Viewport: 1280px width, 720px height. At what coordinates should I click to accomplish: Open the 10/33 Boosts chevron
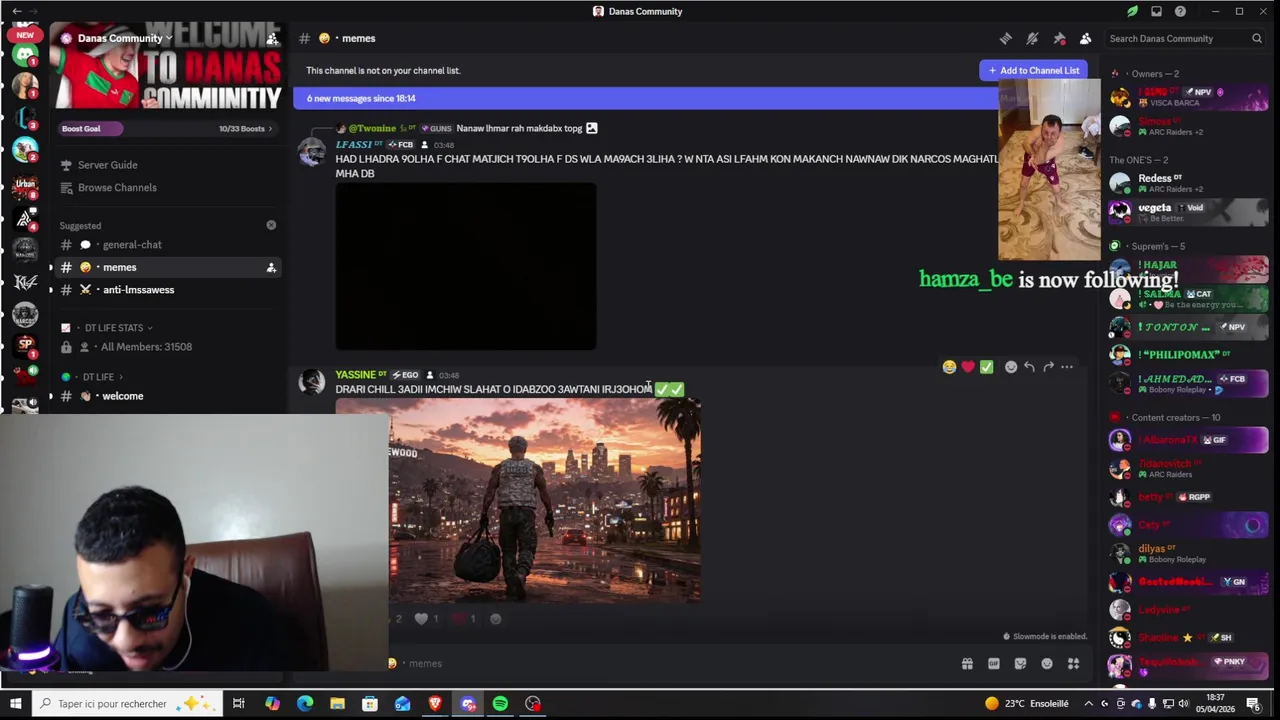pyautogui.click(x=246, y=128)
